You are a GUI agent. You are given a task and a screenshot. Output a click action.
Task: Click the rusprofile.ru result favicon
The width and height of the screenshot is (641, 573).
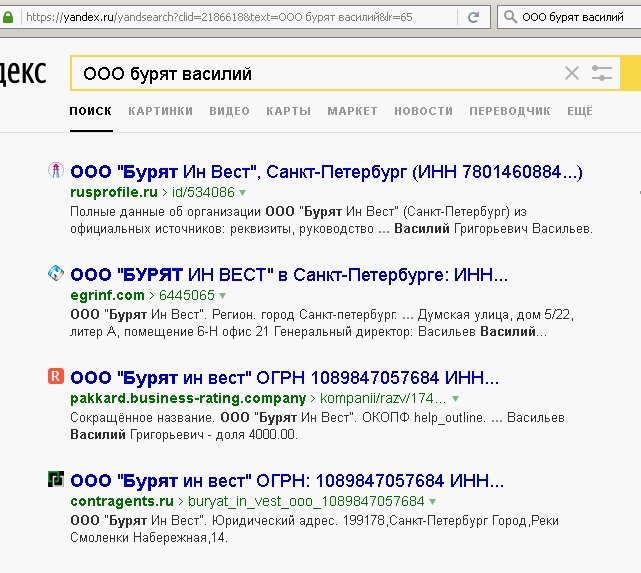click(56, 170)
